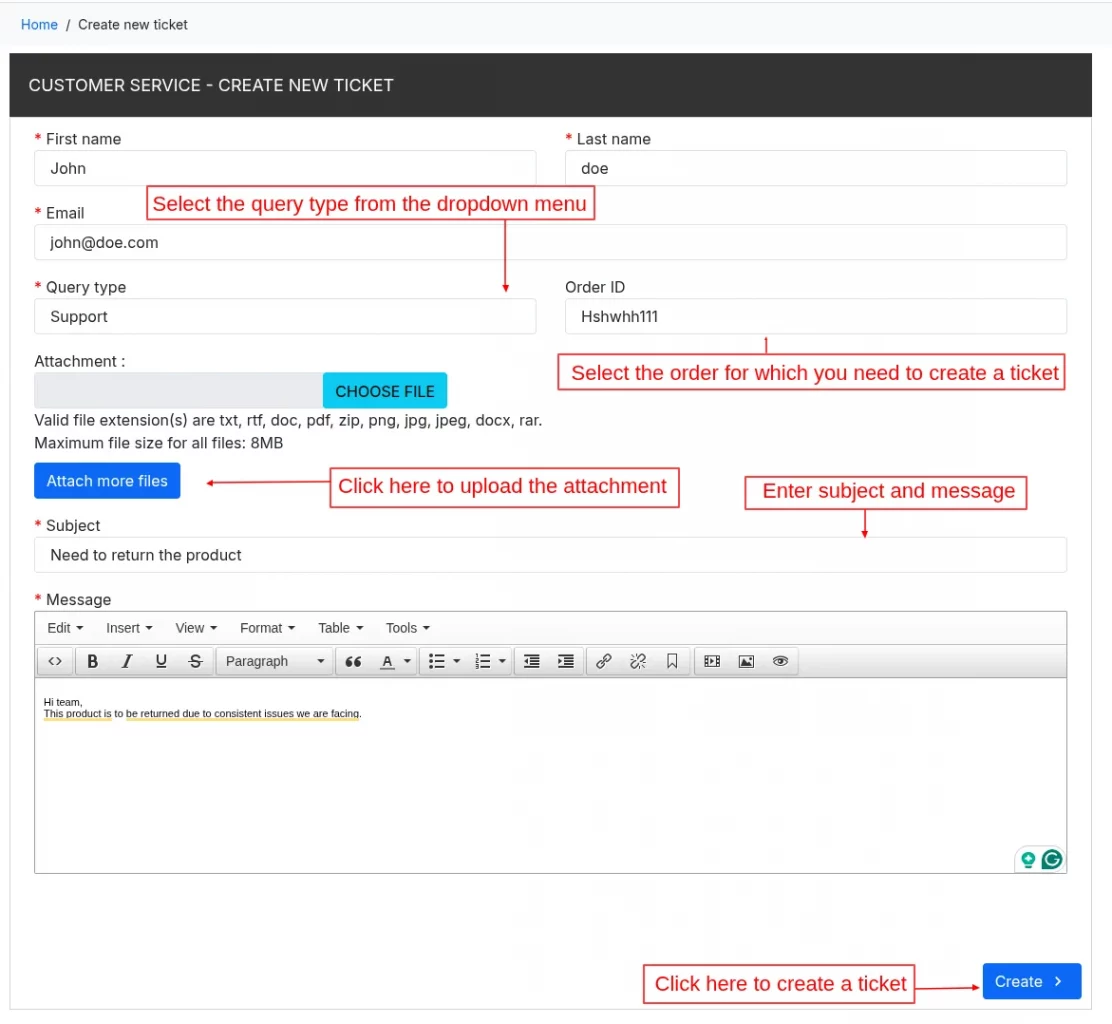Insert a bullet list
1112x1024 pixels.
(437, 662)
